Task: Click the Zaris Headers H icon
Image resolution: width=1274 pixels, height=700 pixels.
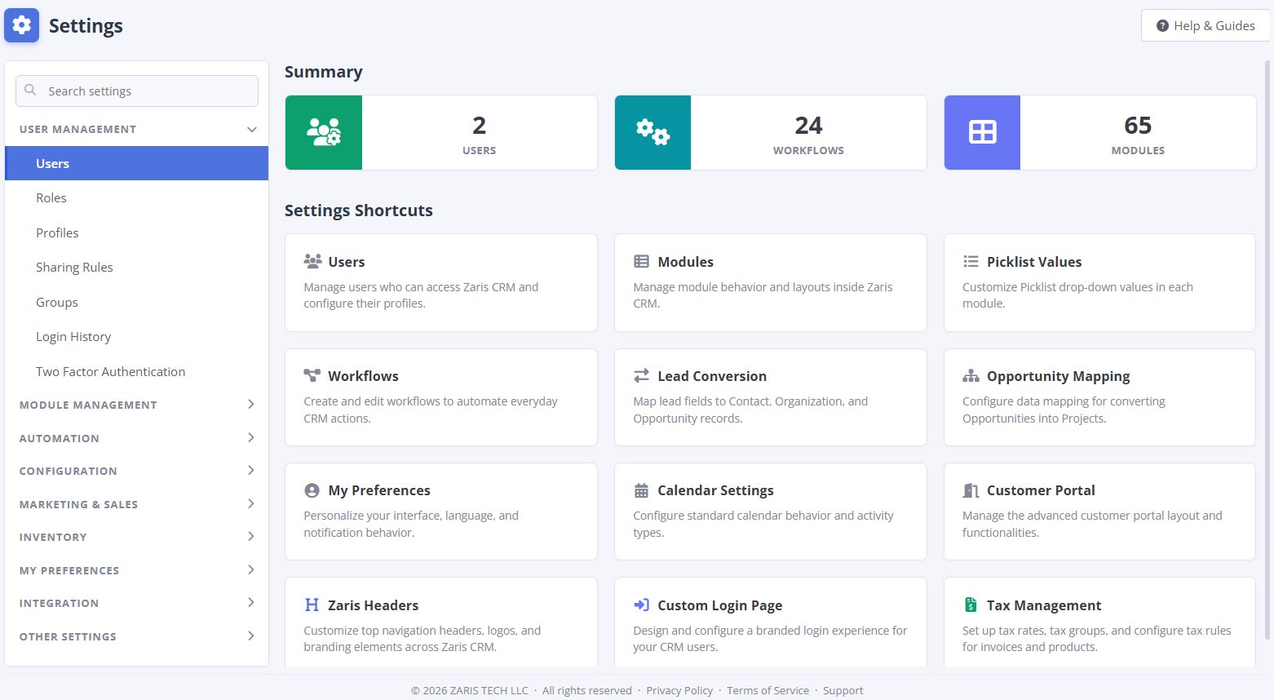Action: (x=312, y=605)
